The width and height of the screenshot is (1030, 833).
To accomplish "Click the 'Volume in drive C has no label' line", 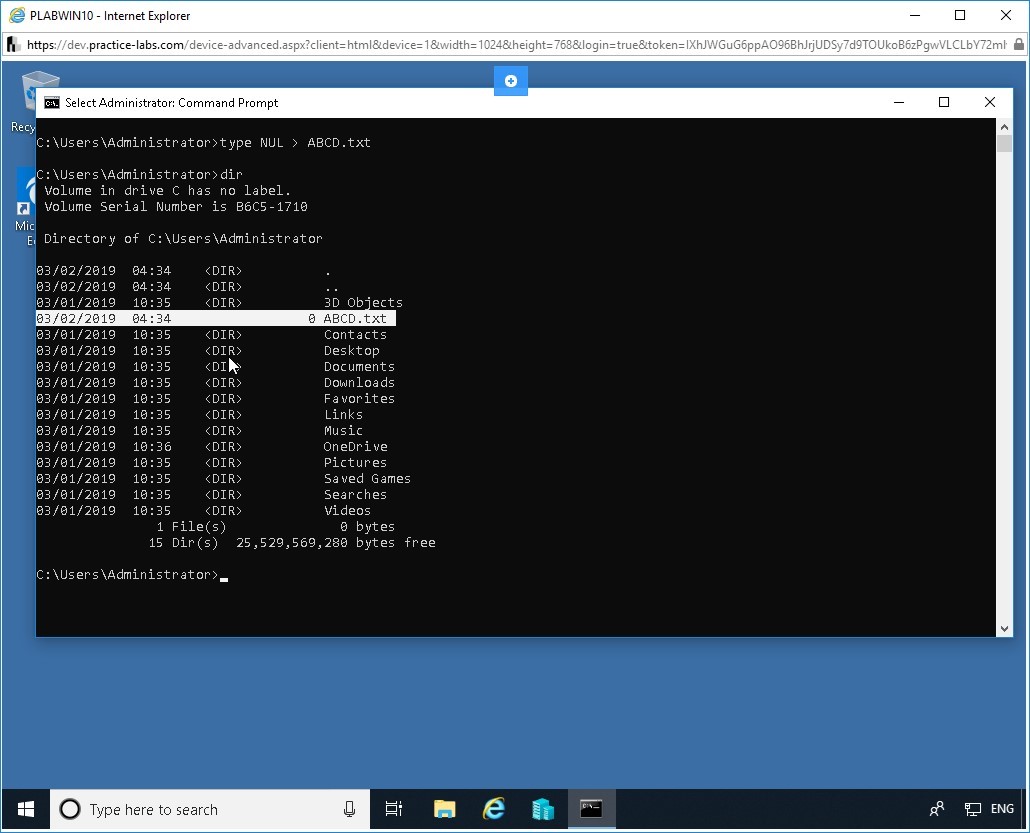I will point(168,191).
